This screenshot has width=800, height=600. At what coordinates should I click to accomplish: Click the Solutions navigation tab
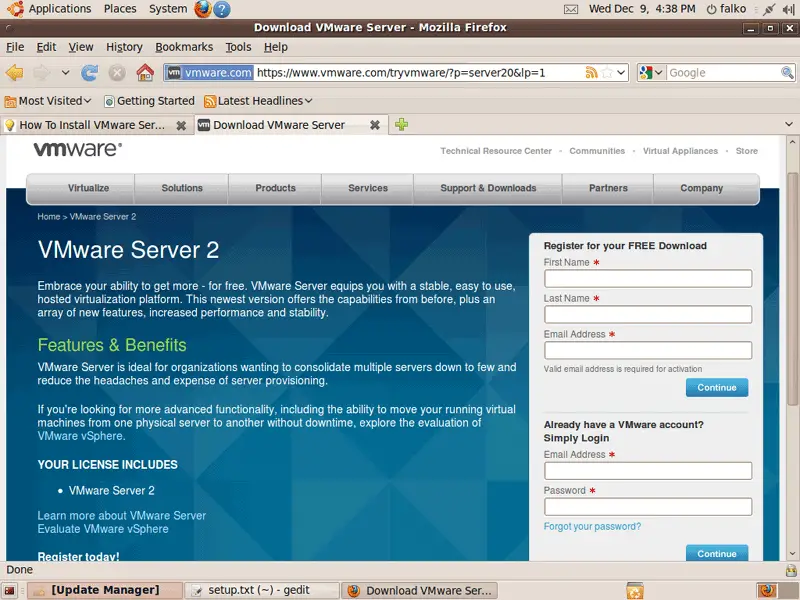tap(182, 188)
